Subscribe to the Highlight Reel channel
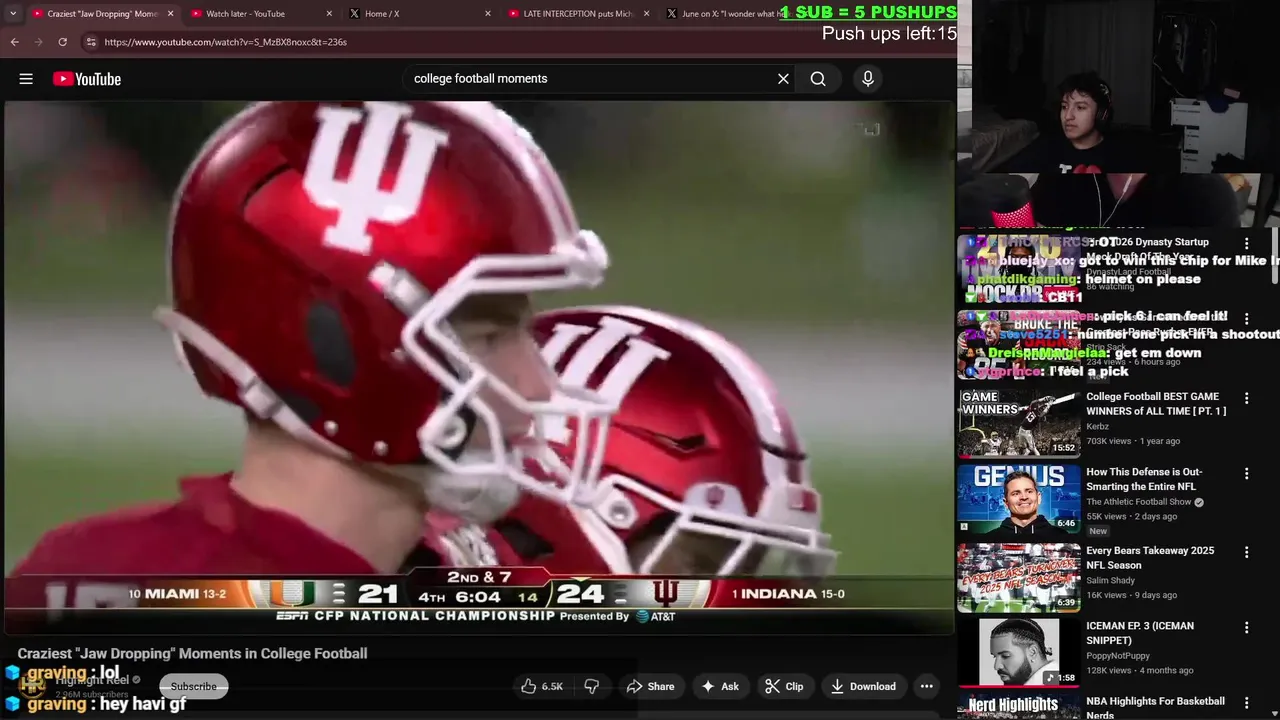The width and height of the screenshot is (1280, 720). coord(193,686)
